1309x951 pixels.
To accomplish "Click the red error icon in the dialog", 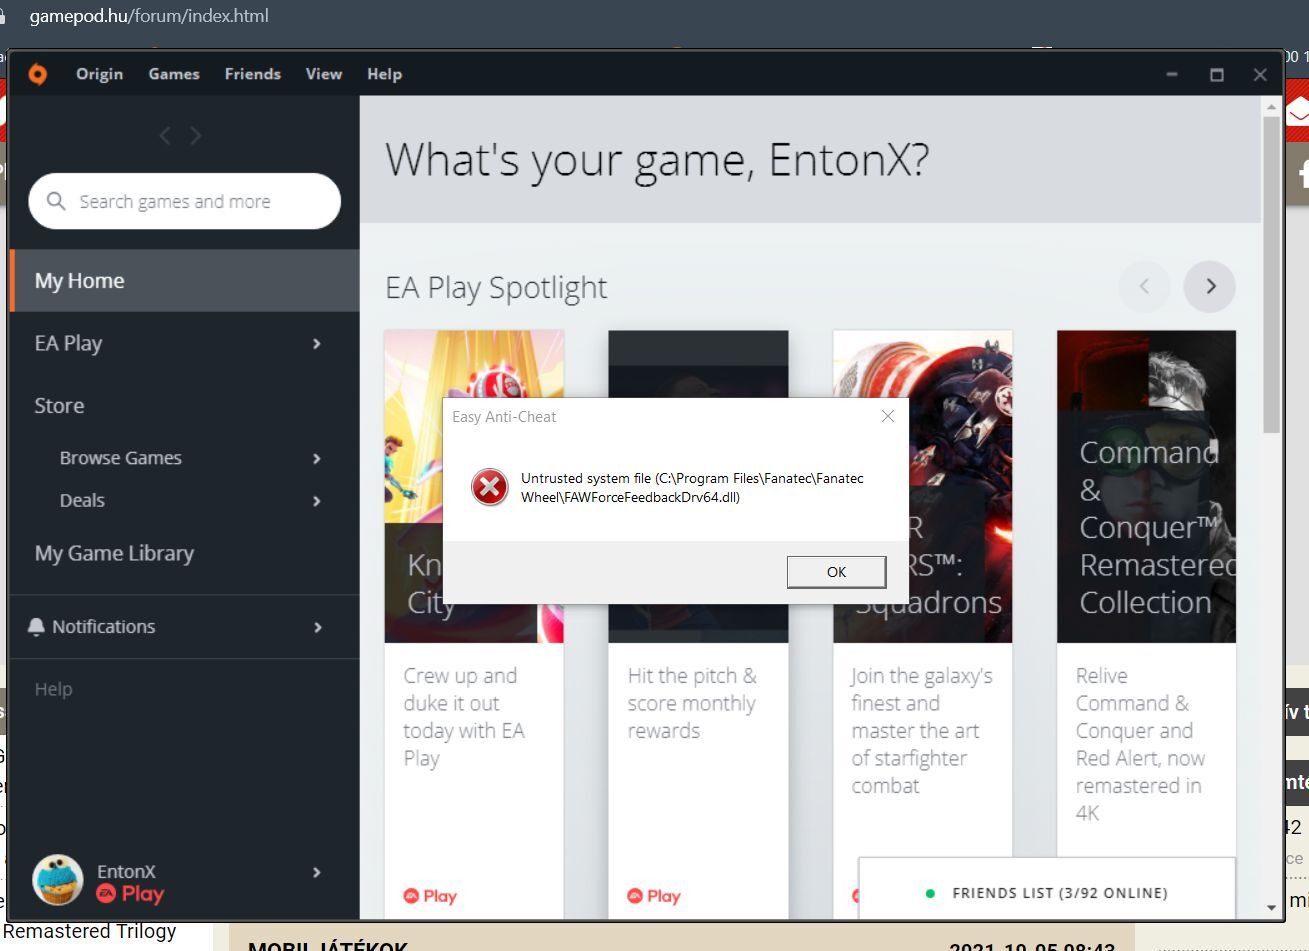I will coord(489,488).
